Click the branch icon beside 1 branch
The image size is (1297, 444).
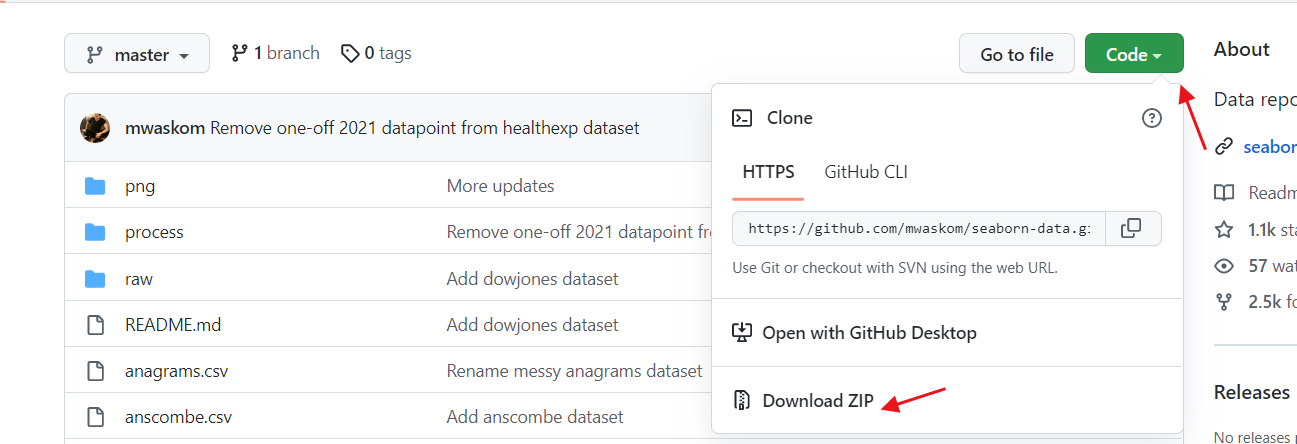(x=239, y=53)
